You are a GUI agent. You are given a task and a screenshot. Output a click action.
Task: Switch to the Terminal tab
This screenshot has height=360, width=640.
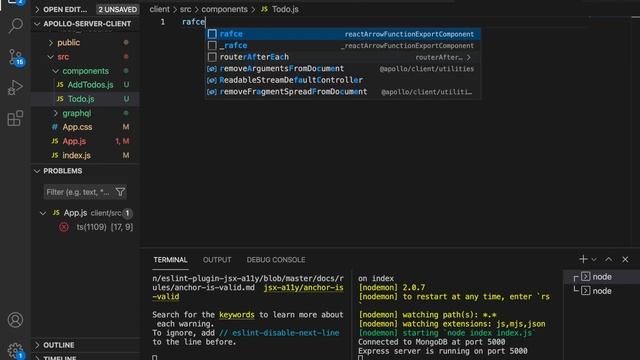(x=170, y=260)
